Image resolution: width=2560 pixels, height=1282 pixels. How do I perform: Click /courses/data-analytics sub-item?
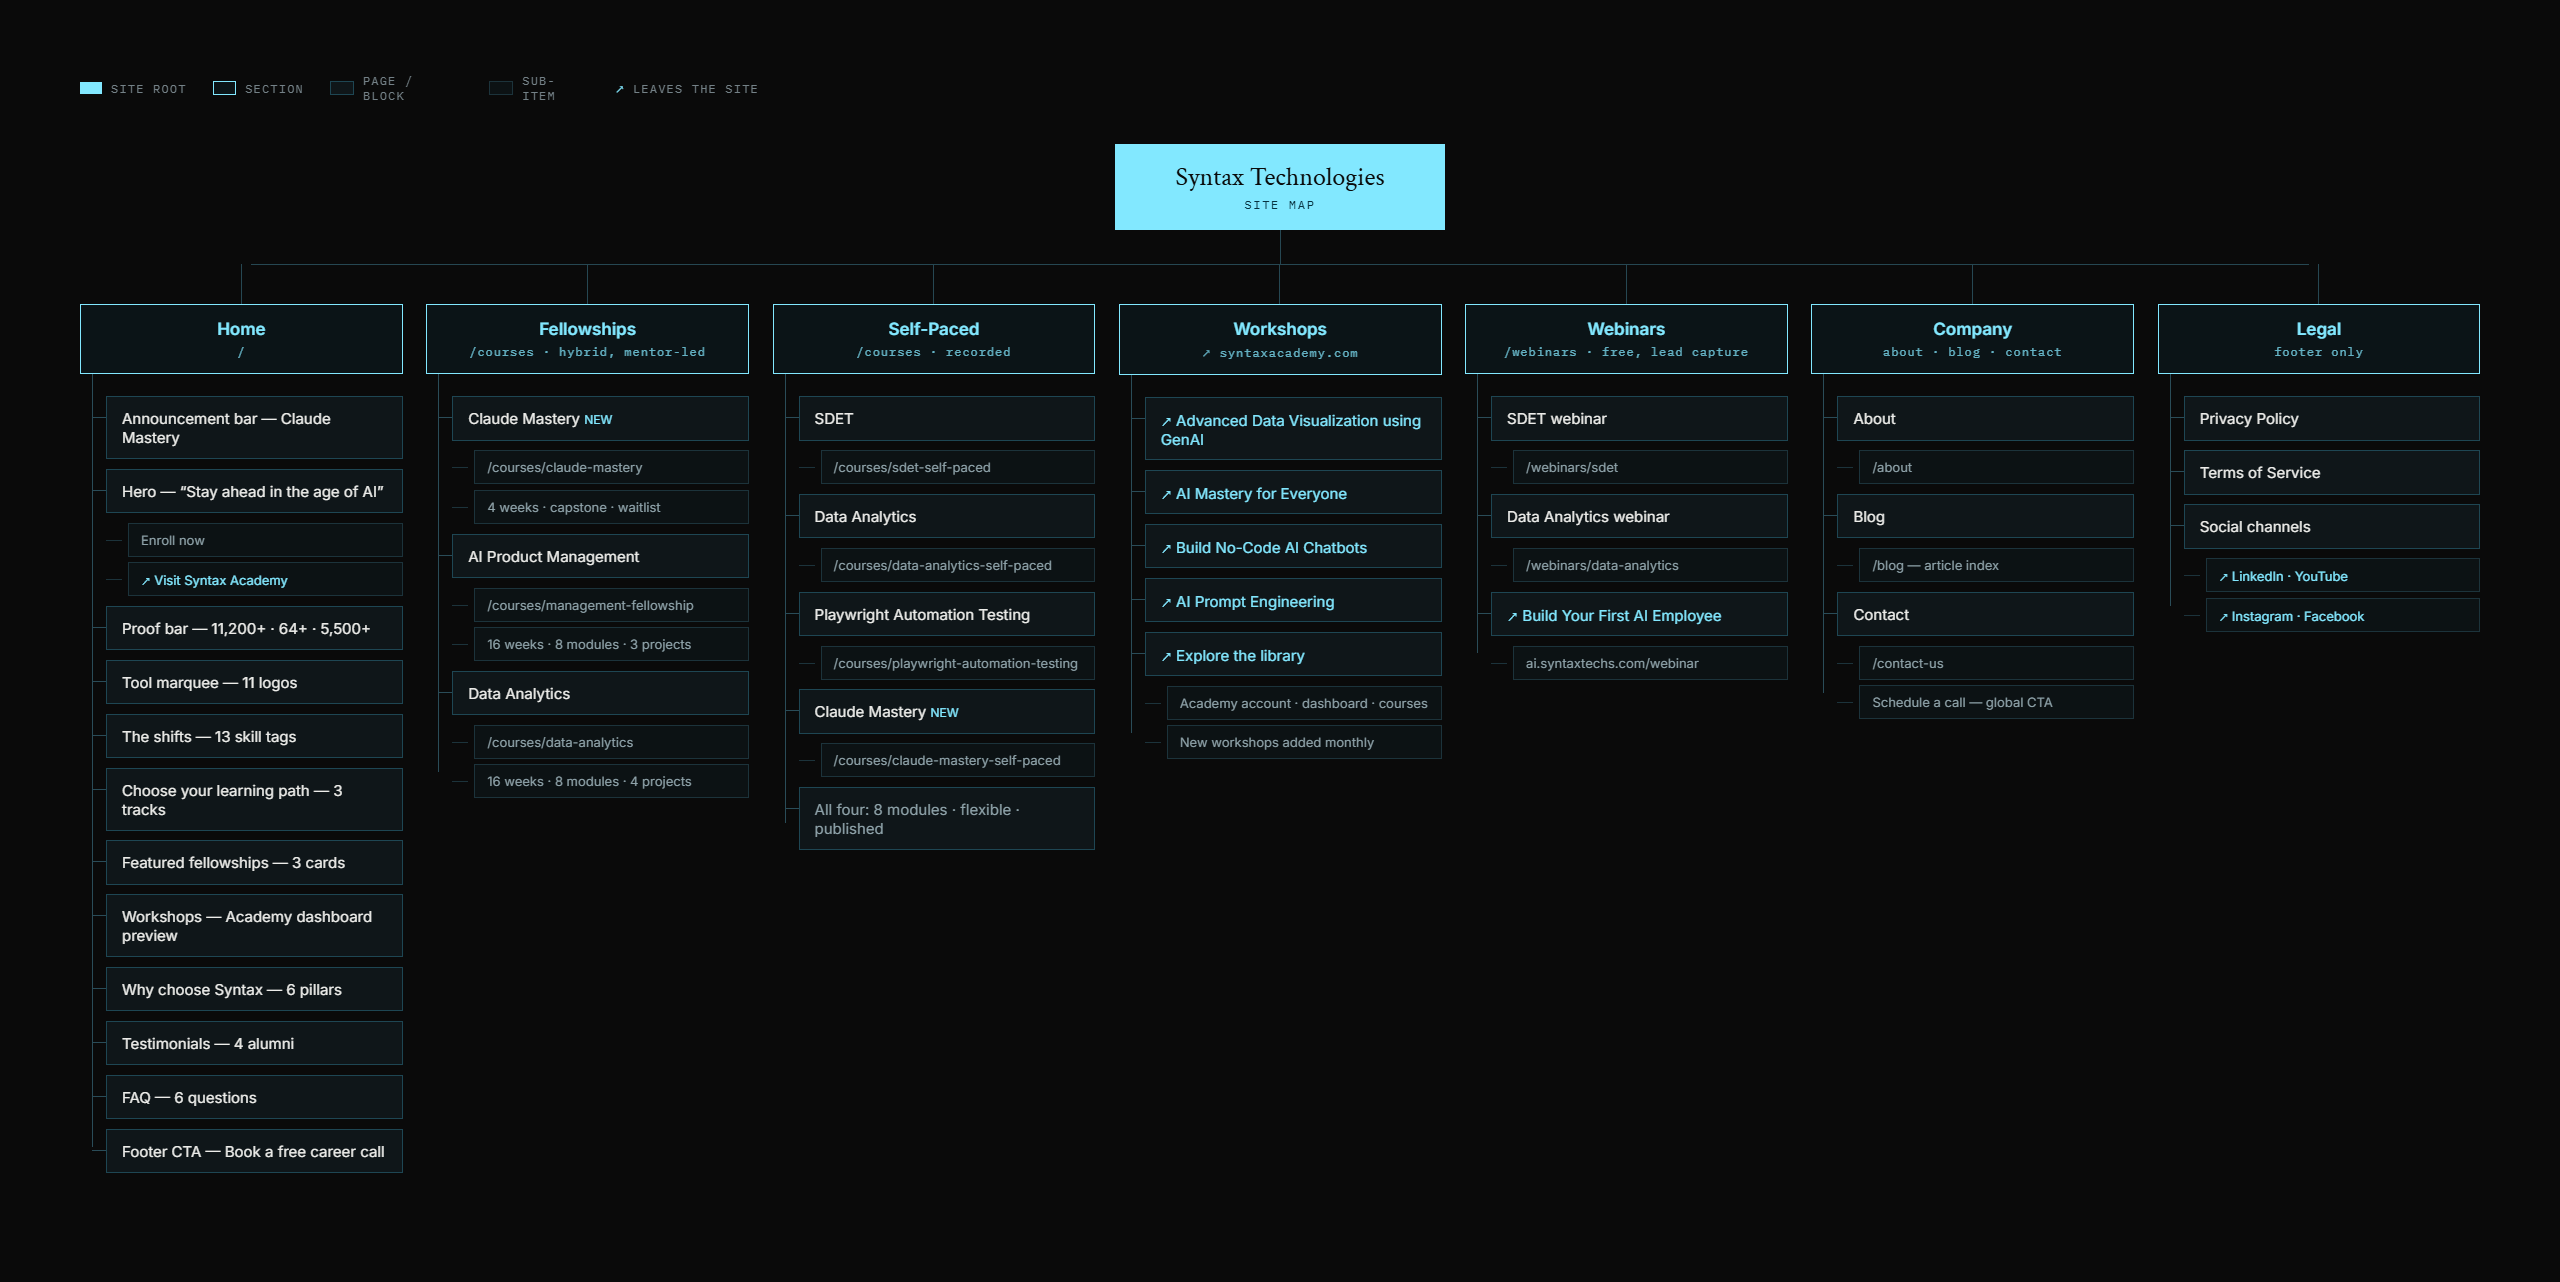click(x=611, y=742)
